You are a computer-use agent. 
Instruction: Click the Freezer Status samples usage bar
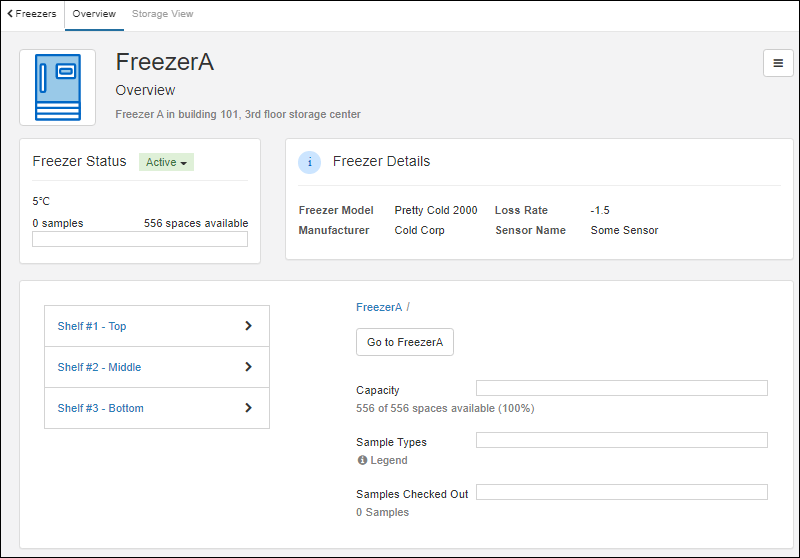140,239
